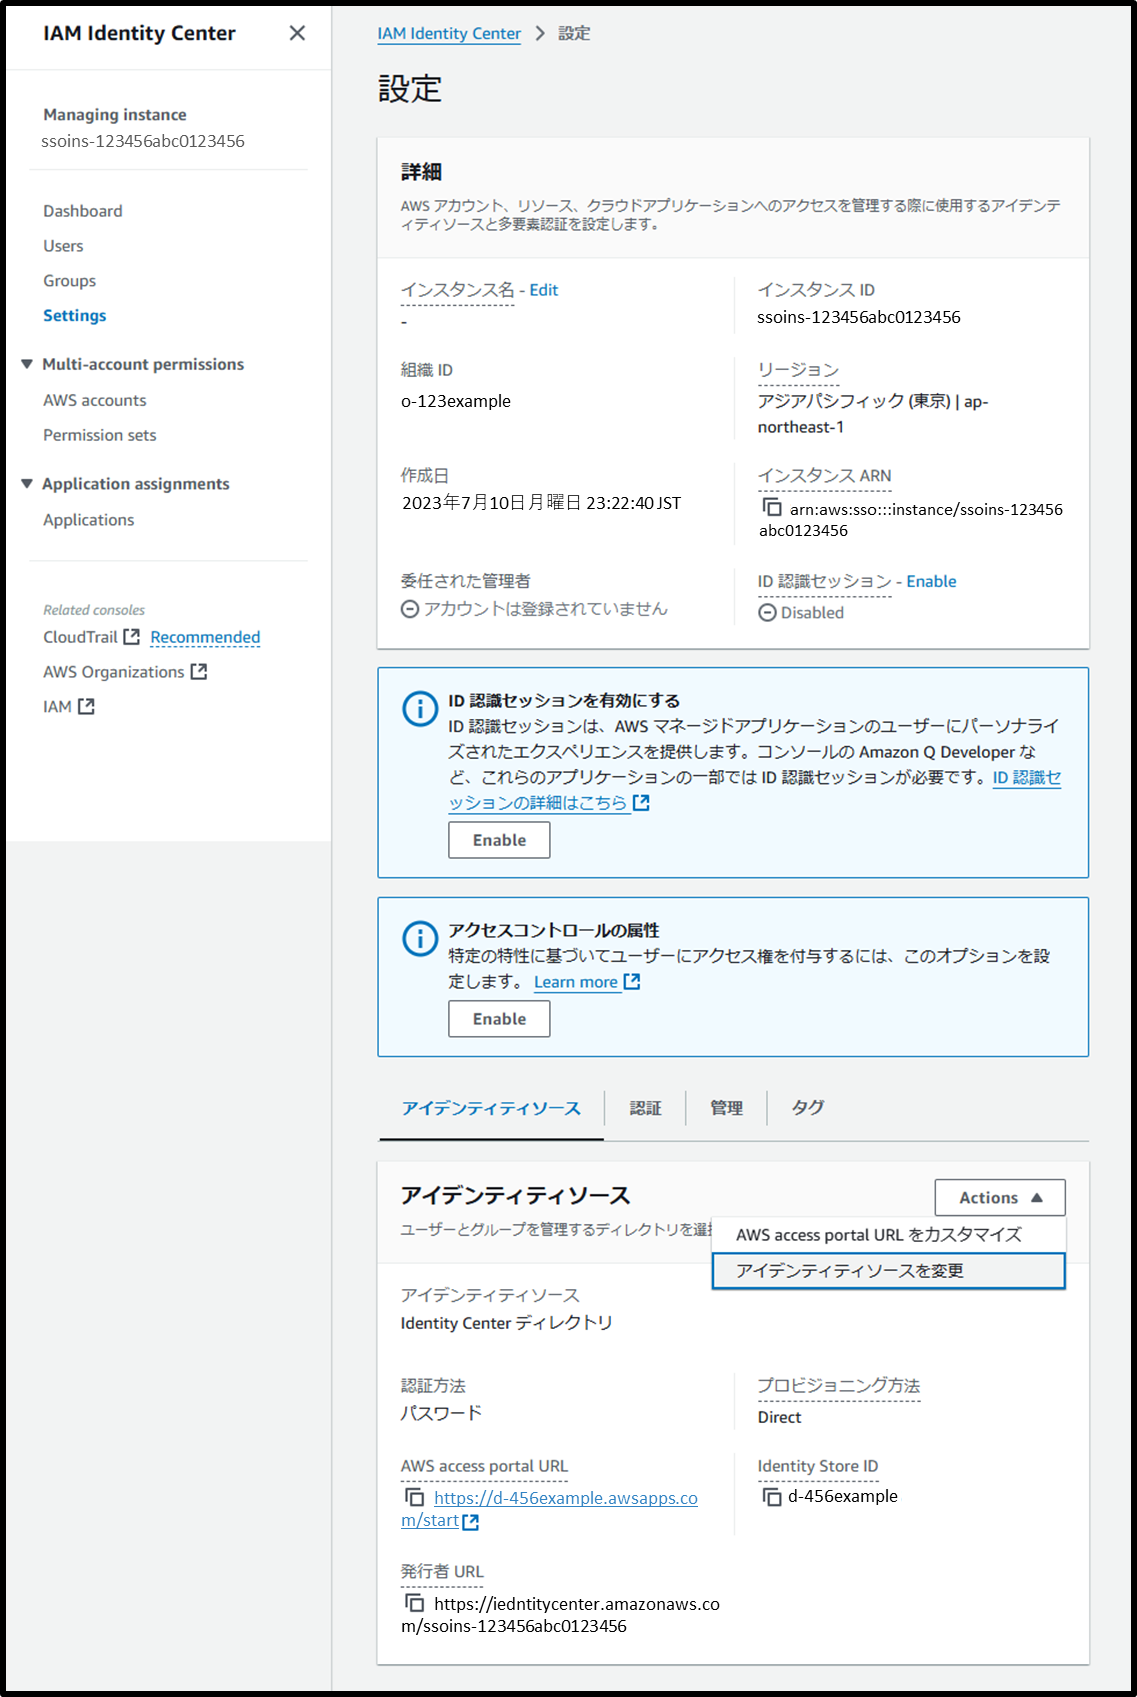The width and height of the screenshot is (1137, 1697).
Task: Collapse Multi-account permissions section
Action: point(27,364)
